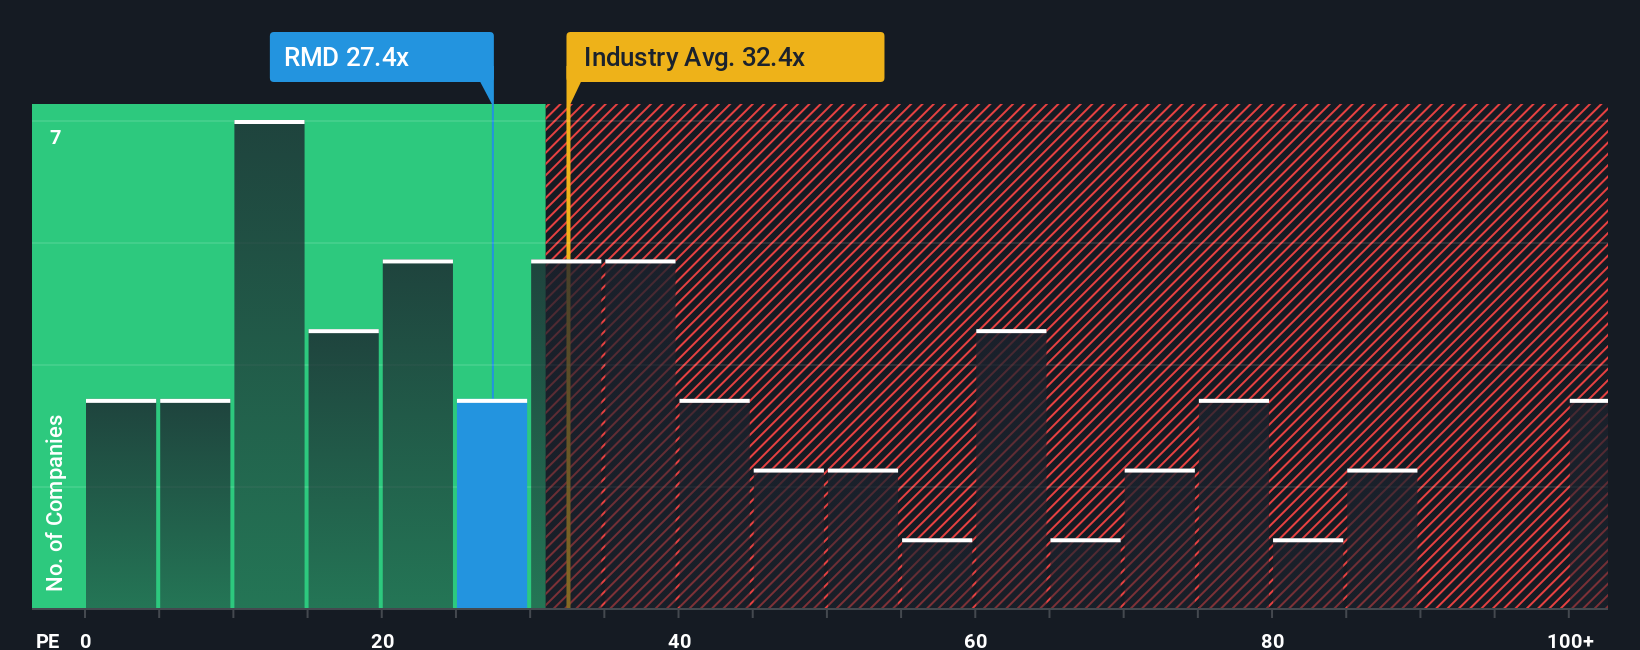Click the axis value 80
The image size is (1640, 650).
1272,640
